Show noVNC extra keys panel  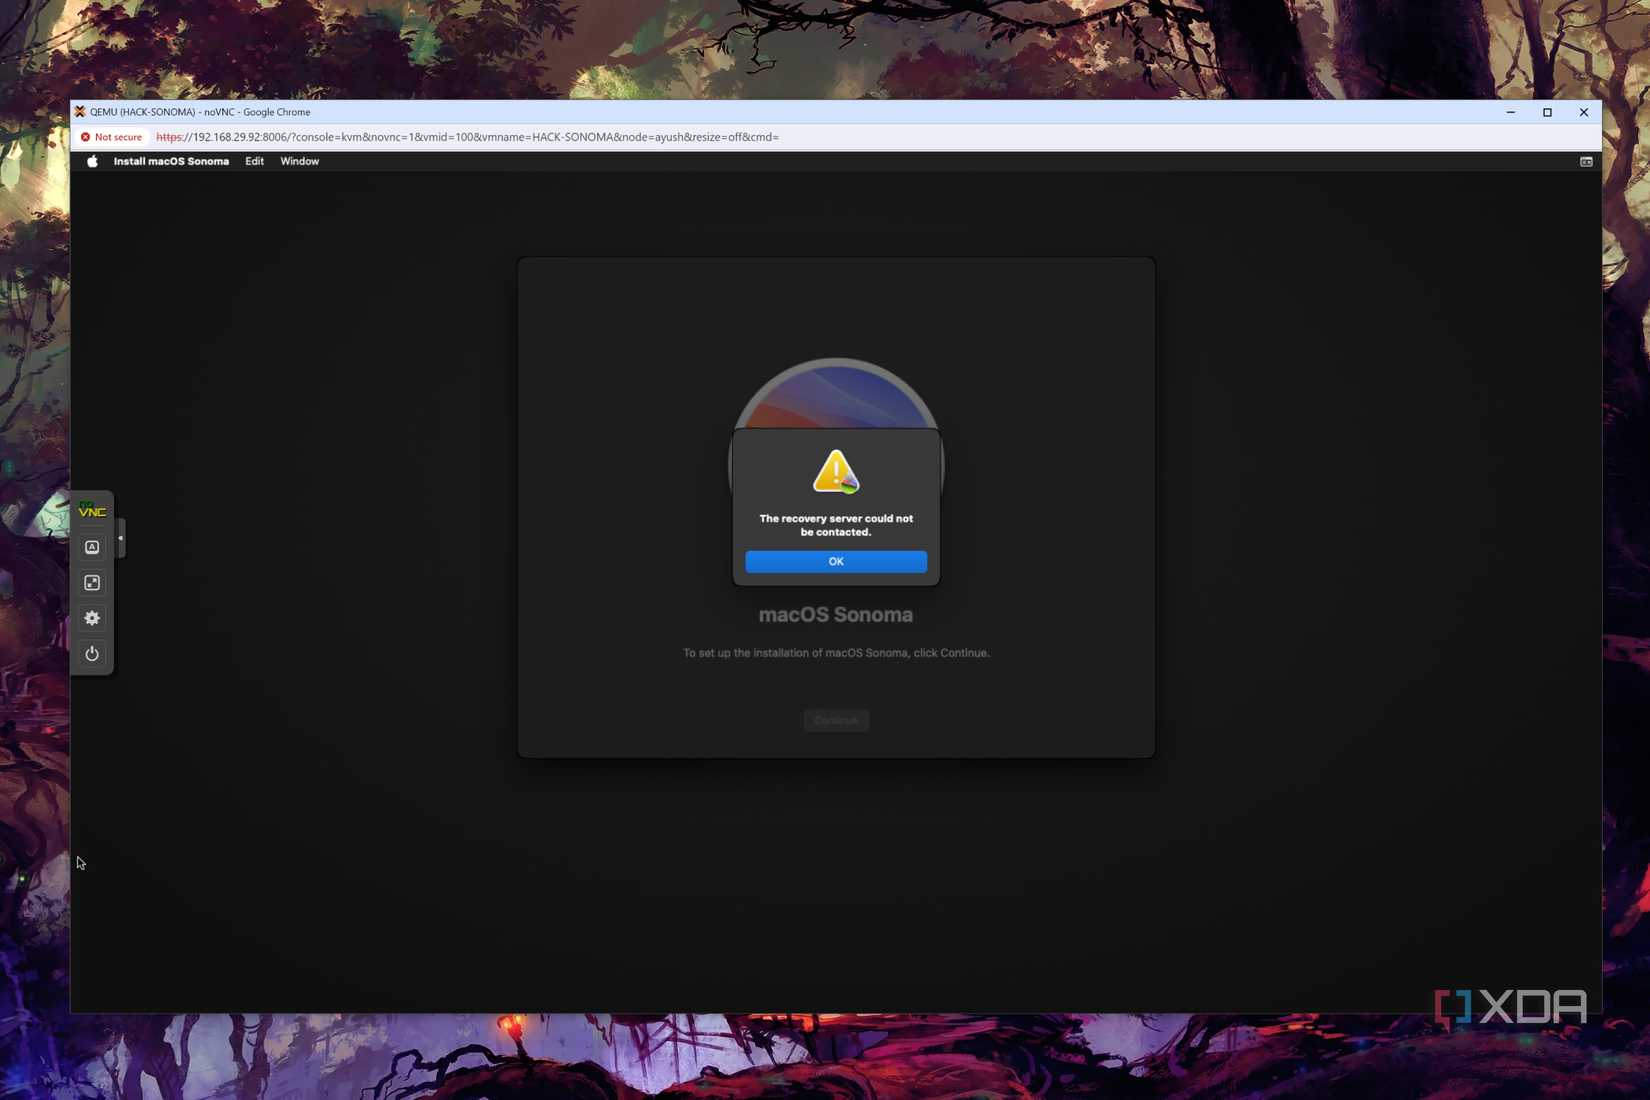92,547
